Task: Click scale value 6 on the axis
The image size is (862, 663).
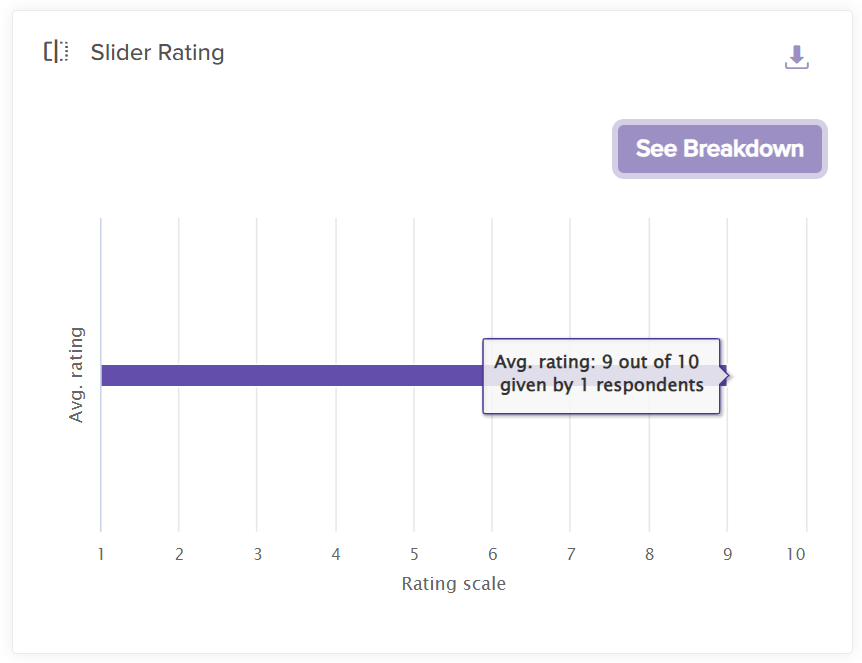Action: (492, 554)
